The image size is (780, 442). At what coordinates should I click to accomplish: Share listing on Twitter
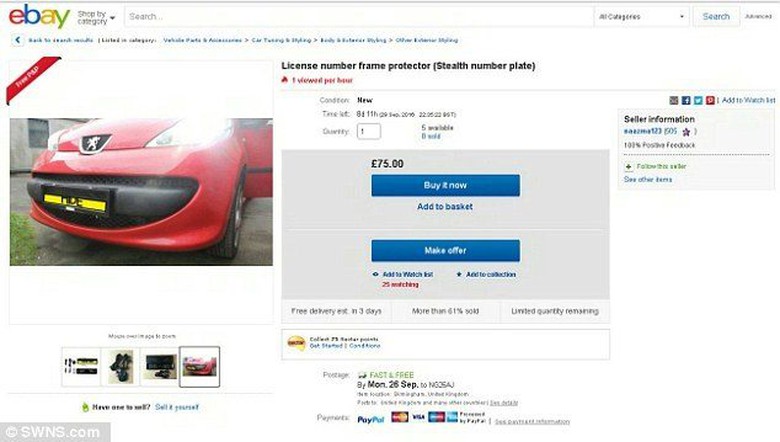698,100
